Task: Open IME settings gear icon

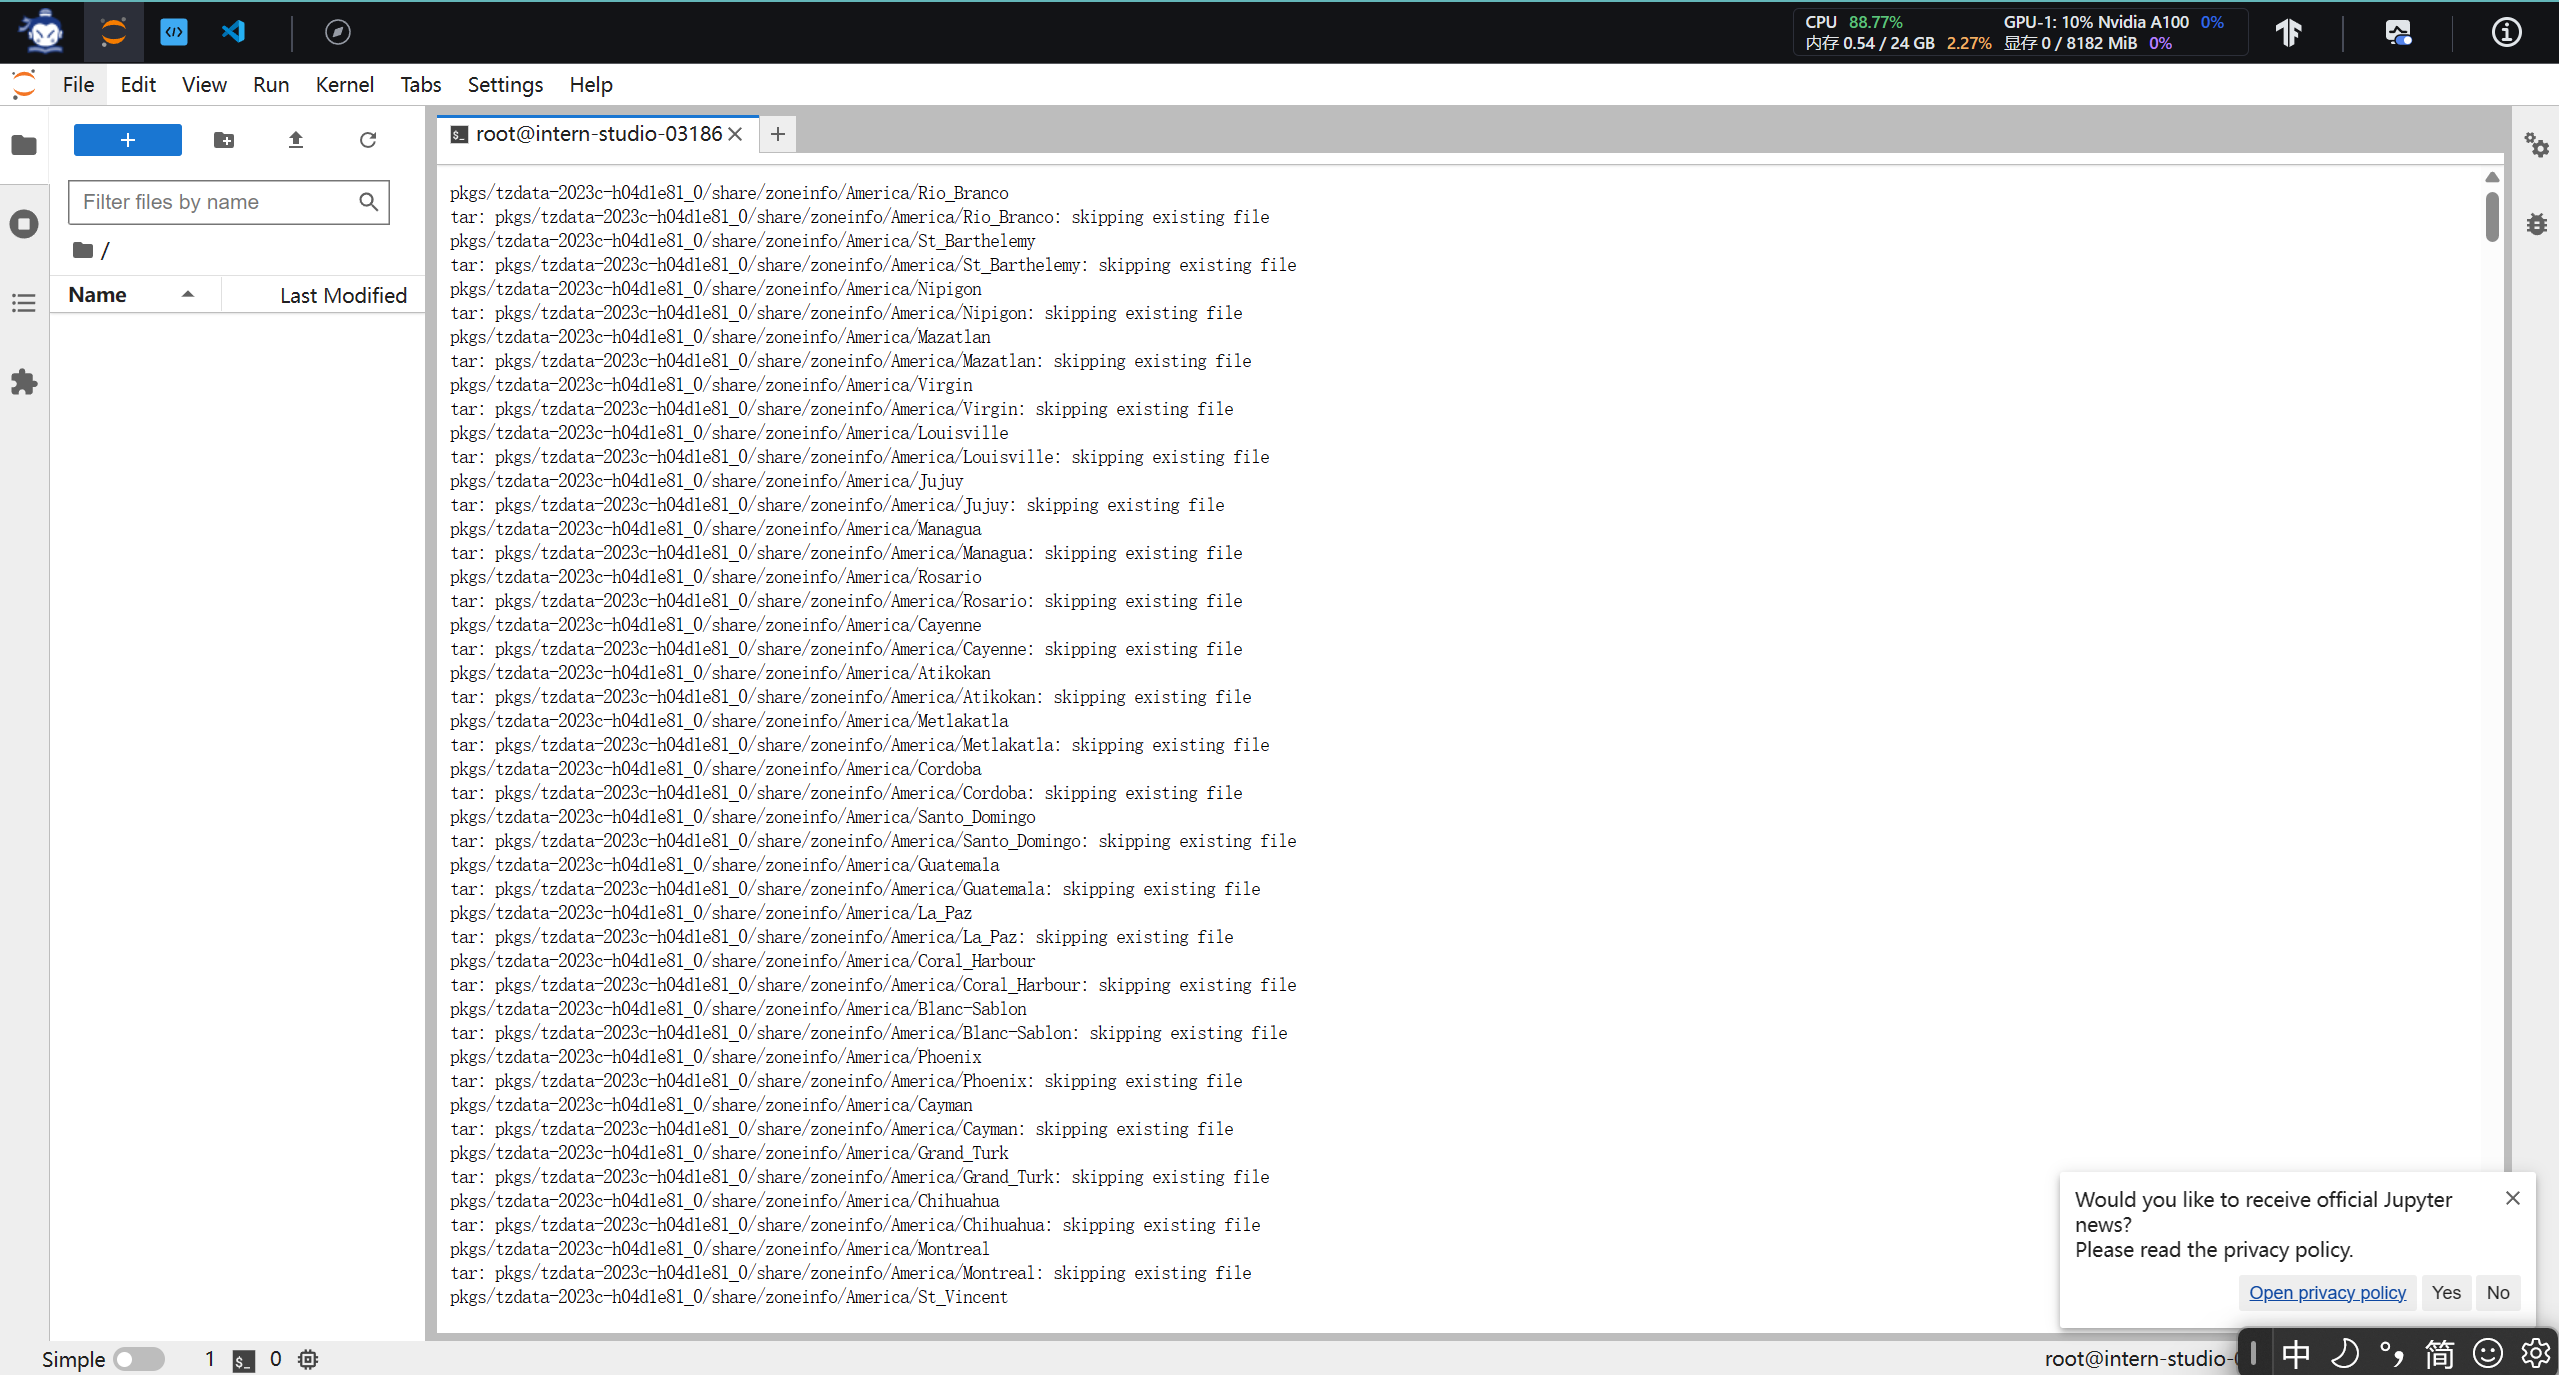Action: click(x=2536, y=1354)
